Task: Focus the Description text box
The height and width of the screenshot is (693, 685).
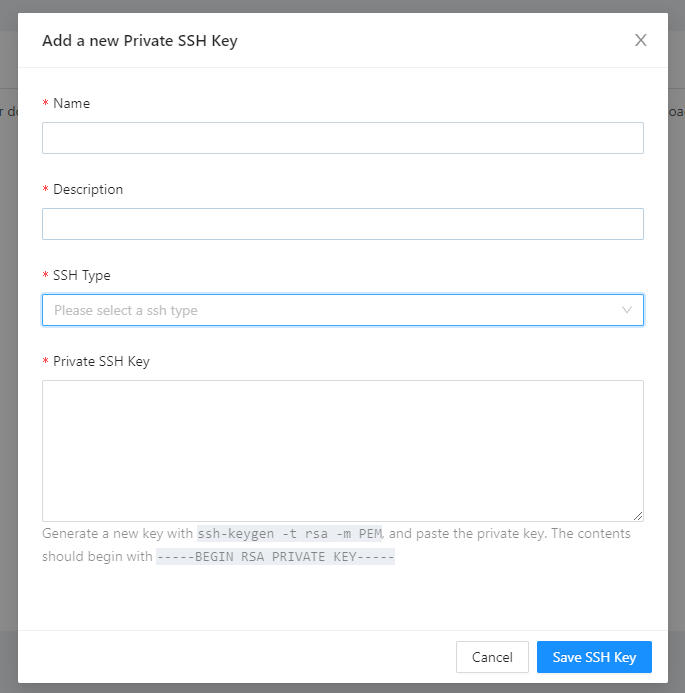Action: point(342,224)
